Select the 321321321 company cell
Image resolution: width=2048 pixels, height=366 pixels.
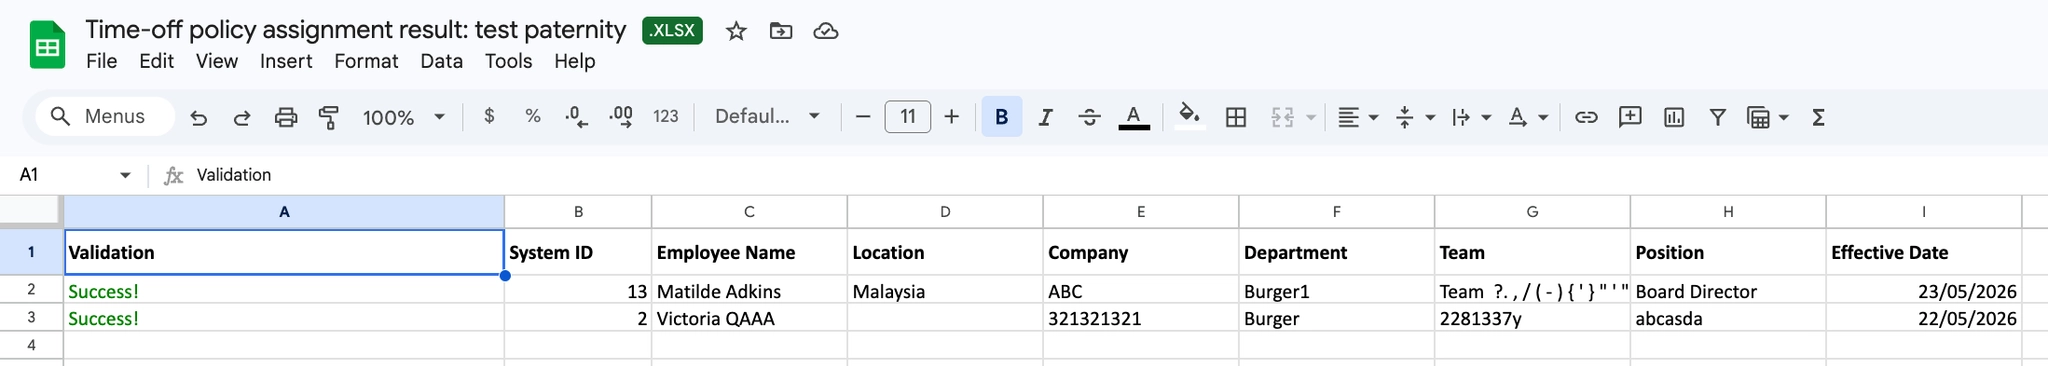(1141, 318)
